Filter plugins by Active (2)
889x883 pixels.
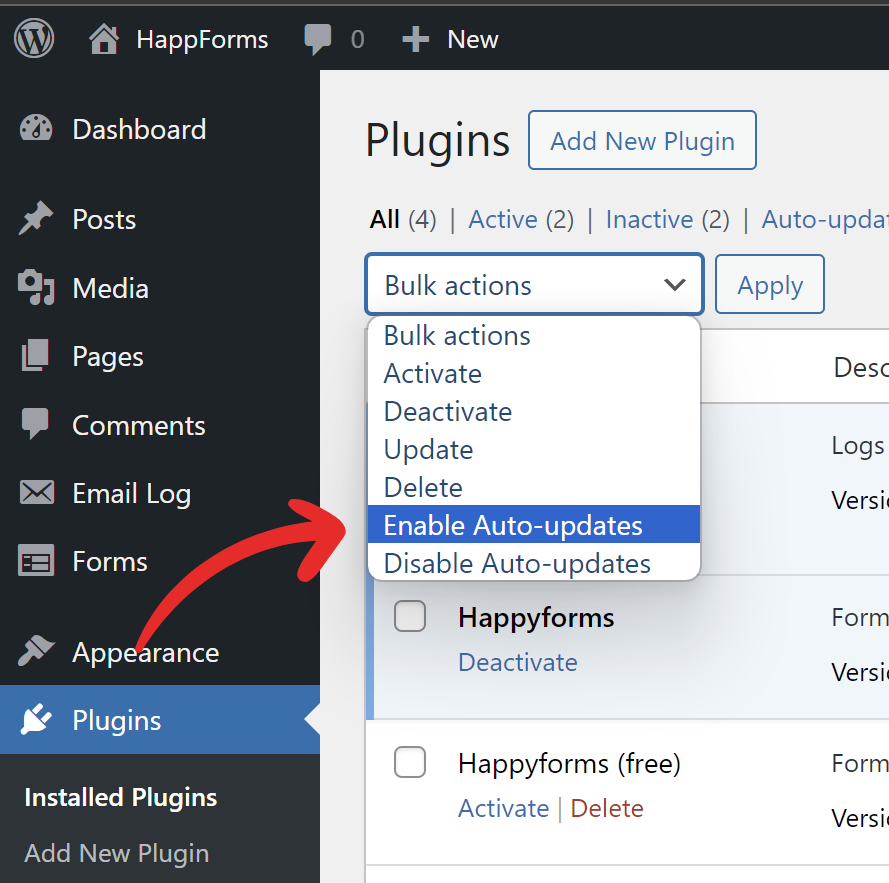point(521,219)
